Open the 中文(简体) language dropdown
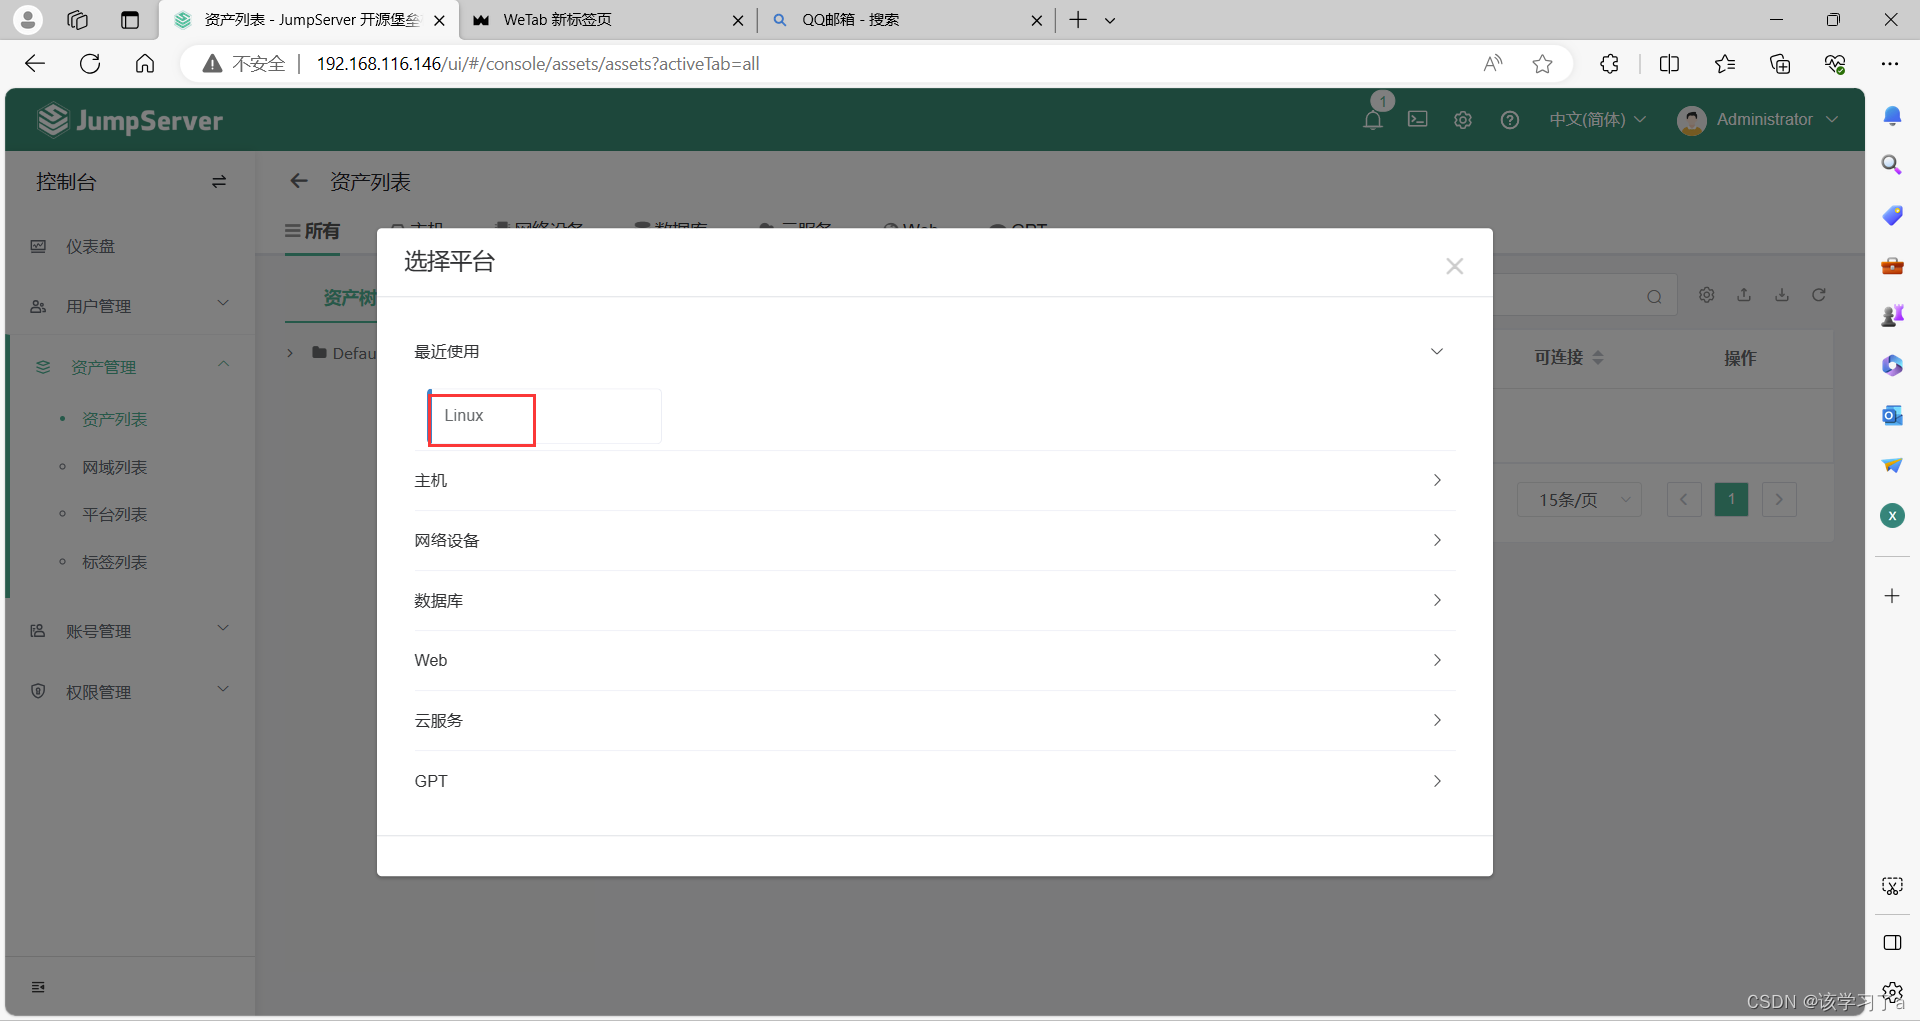 click(1597, 119)
